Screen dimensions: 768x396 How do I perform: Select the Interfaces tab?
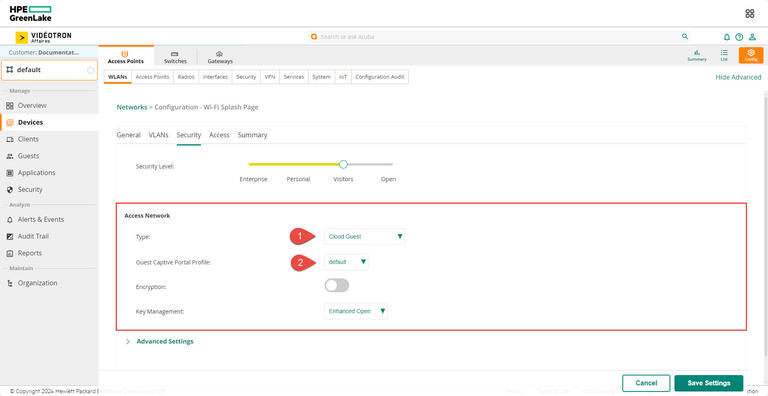[x=215, y=77]
